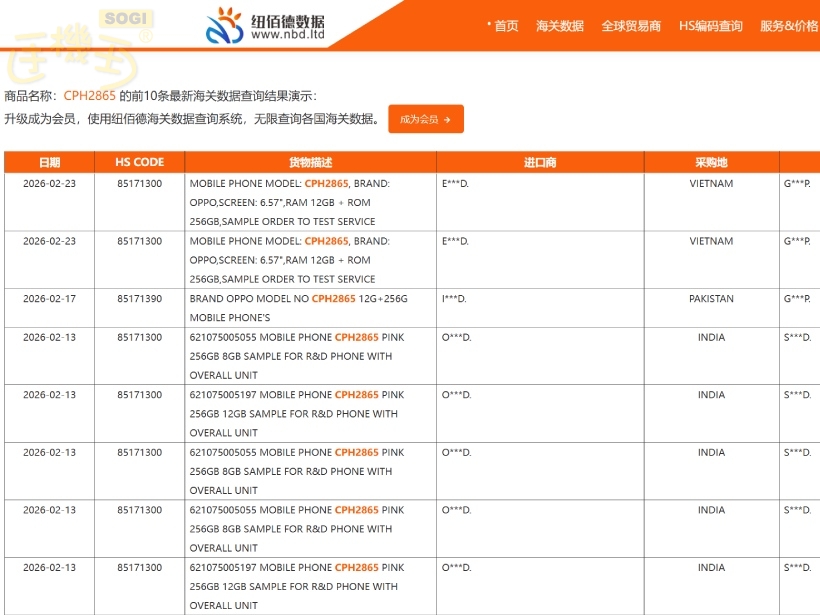Click the 进口商 column header

click(540, 162)
